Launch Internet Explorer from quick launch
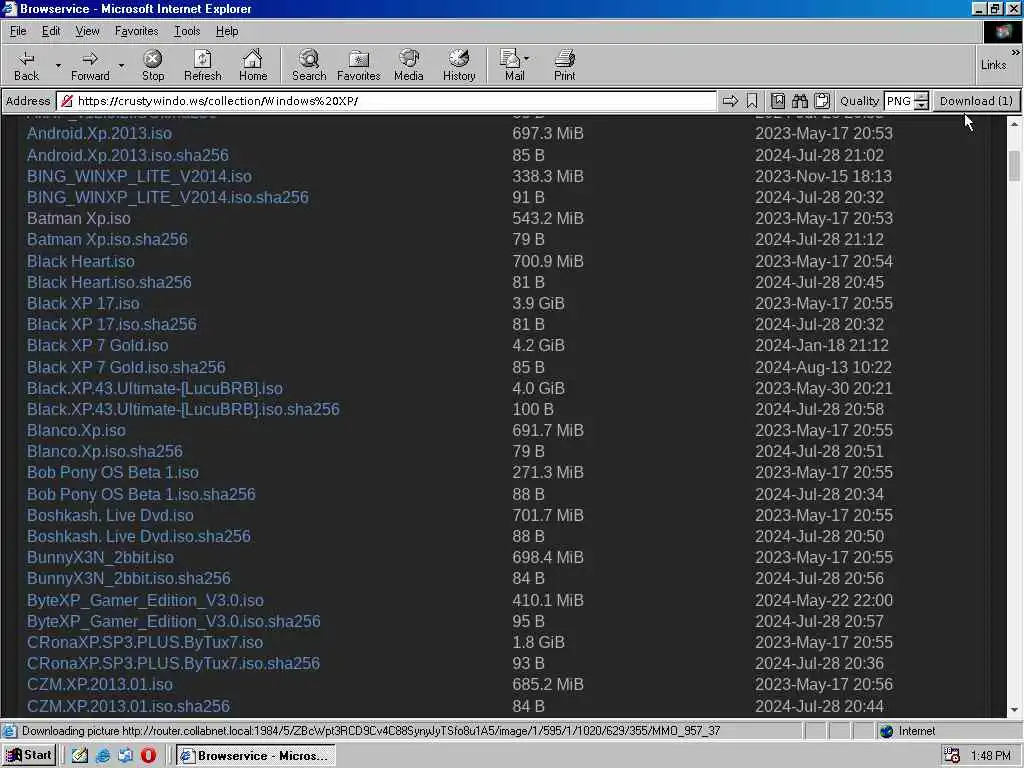The image size is (1024, 768). [103, 756]
